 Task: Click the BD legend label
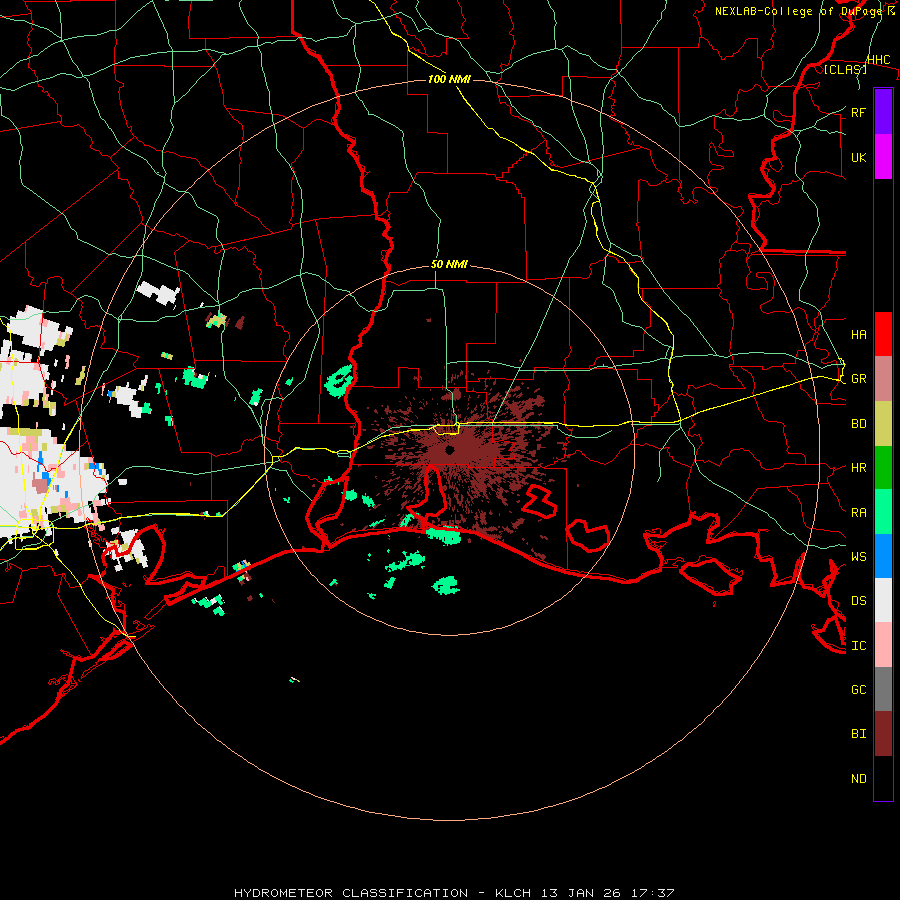pos(858,424)
